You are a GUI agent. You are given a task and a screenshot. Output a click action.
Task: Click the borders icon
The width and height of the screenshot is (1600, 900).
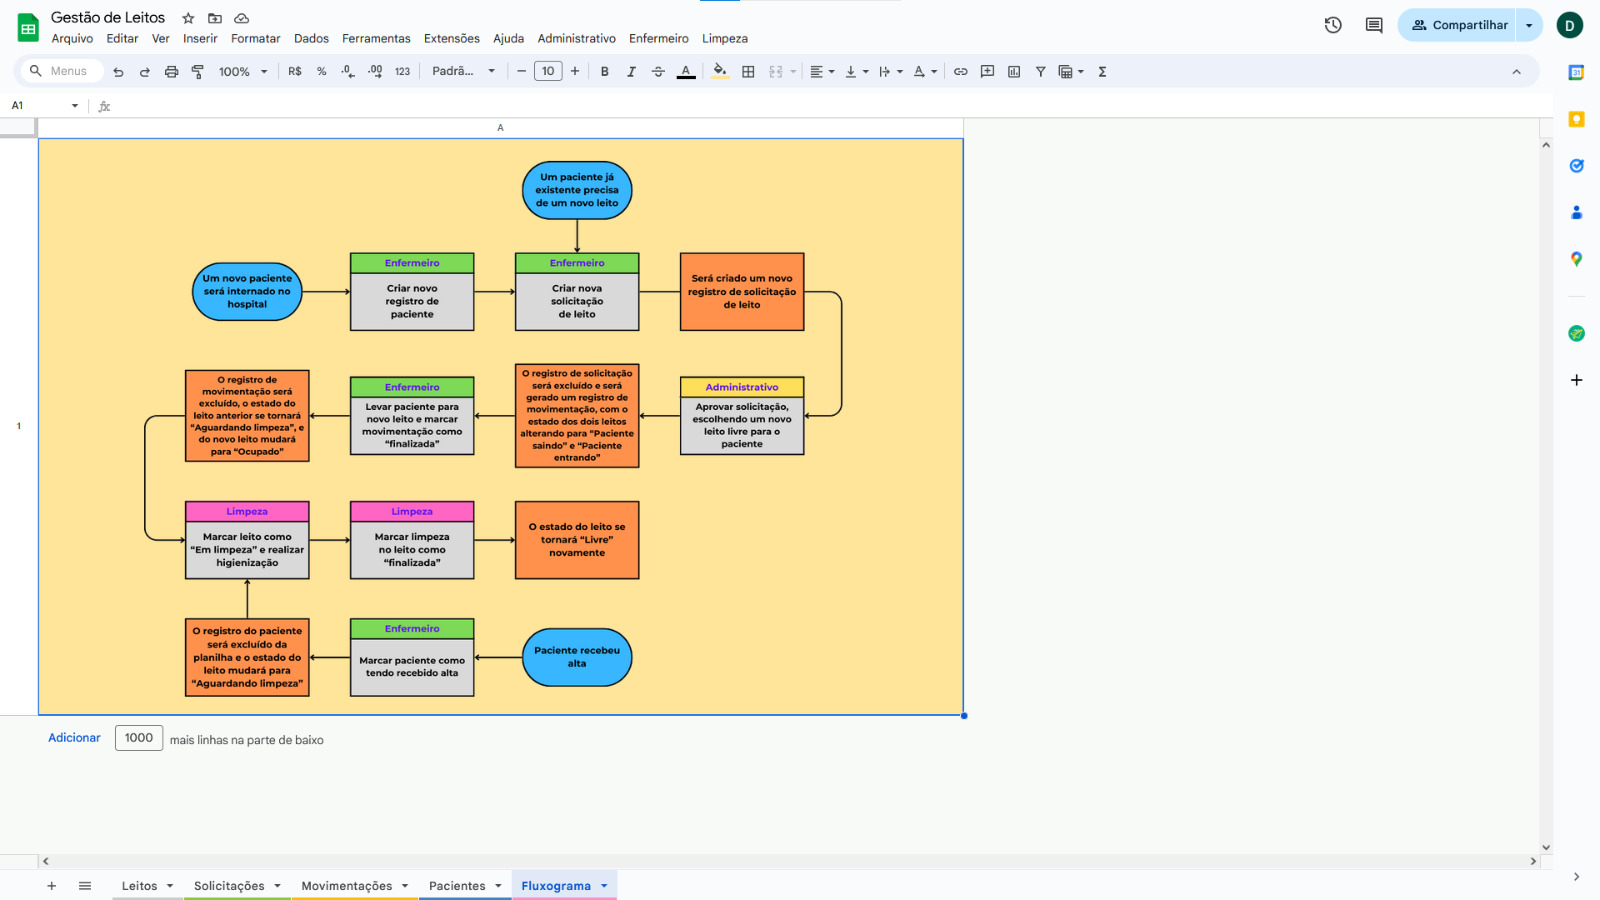[748, 72]
